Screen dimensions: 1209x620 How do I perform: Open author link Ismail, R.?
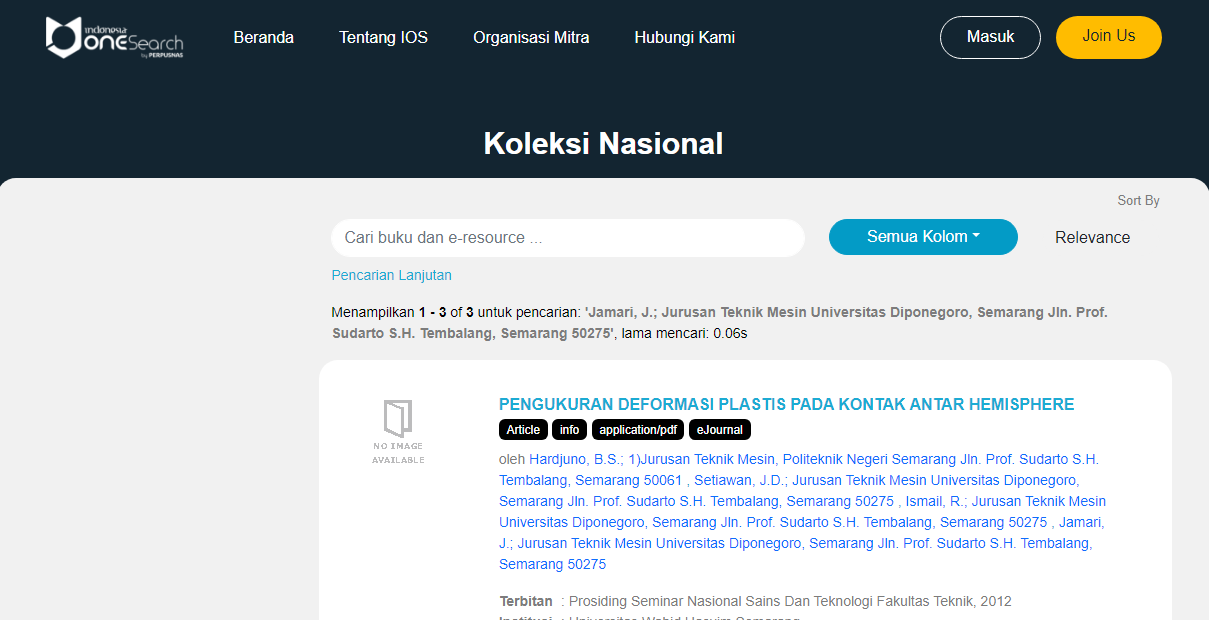pyautogui.click(x=935, y=501)
